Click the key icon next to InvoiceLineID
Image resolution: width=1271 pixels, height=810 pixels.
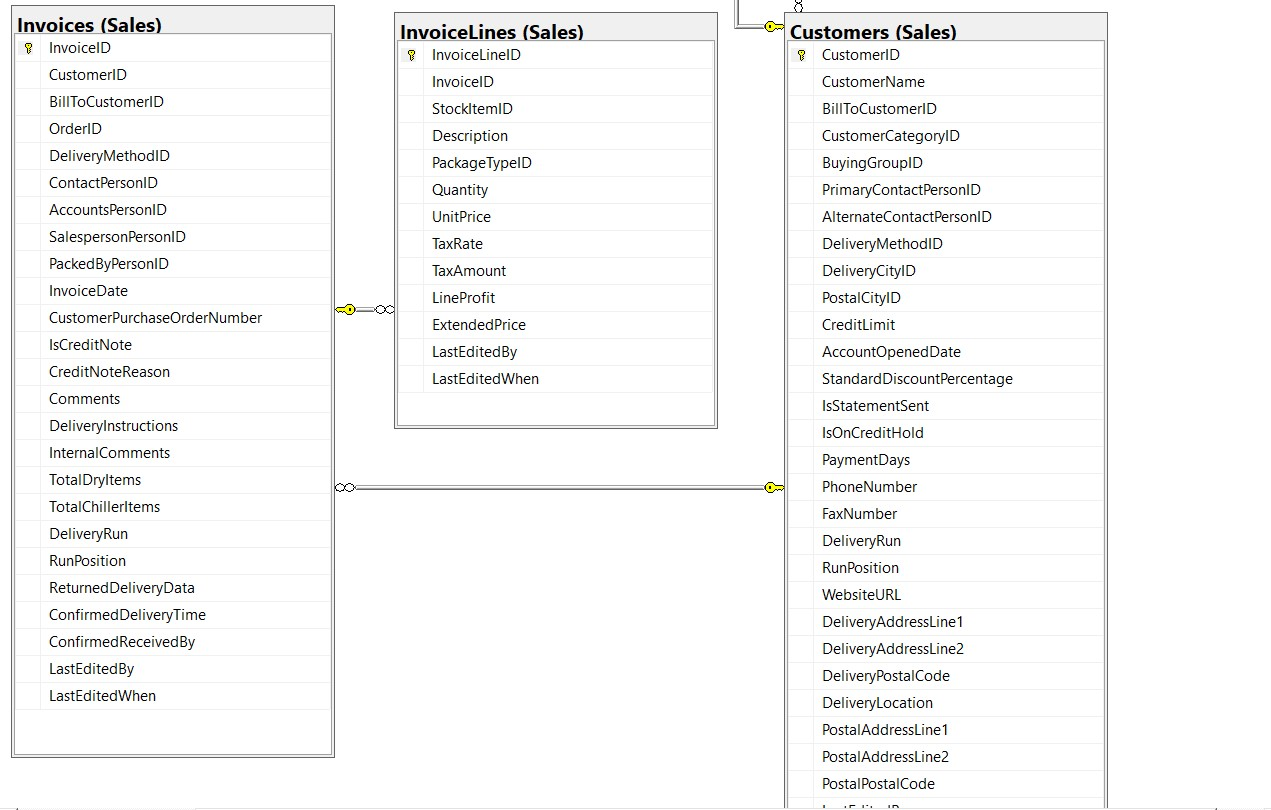point(413,54)
